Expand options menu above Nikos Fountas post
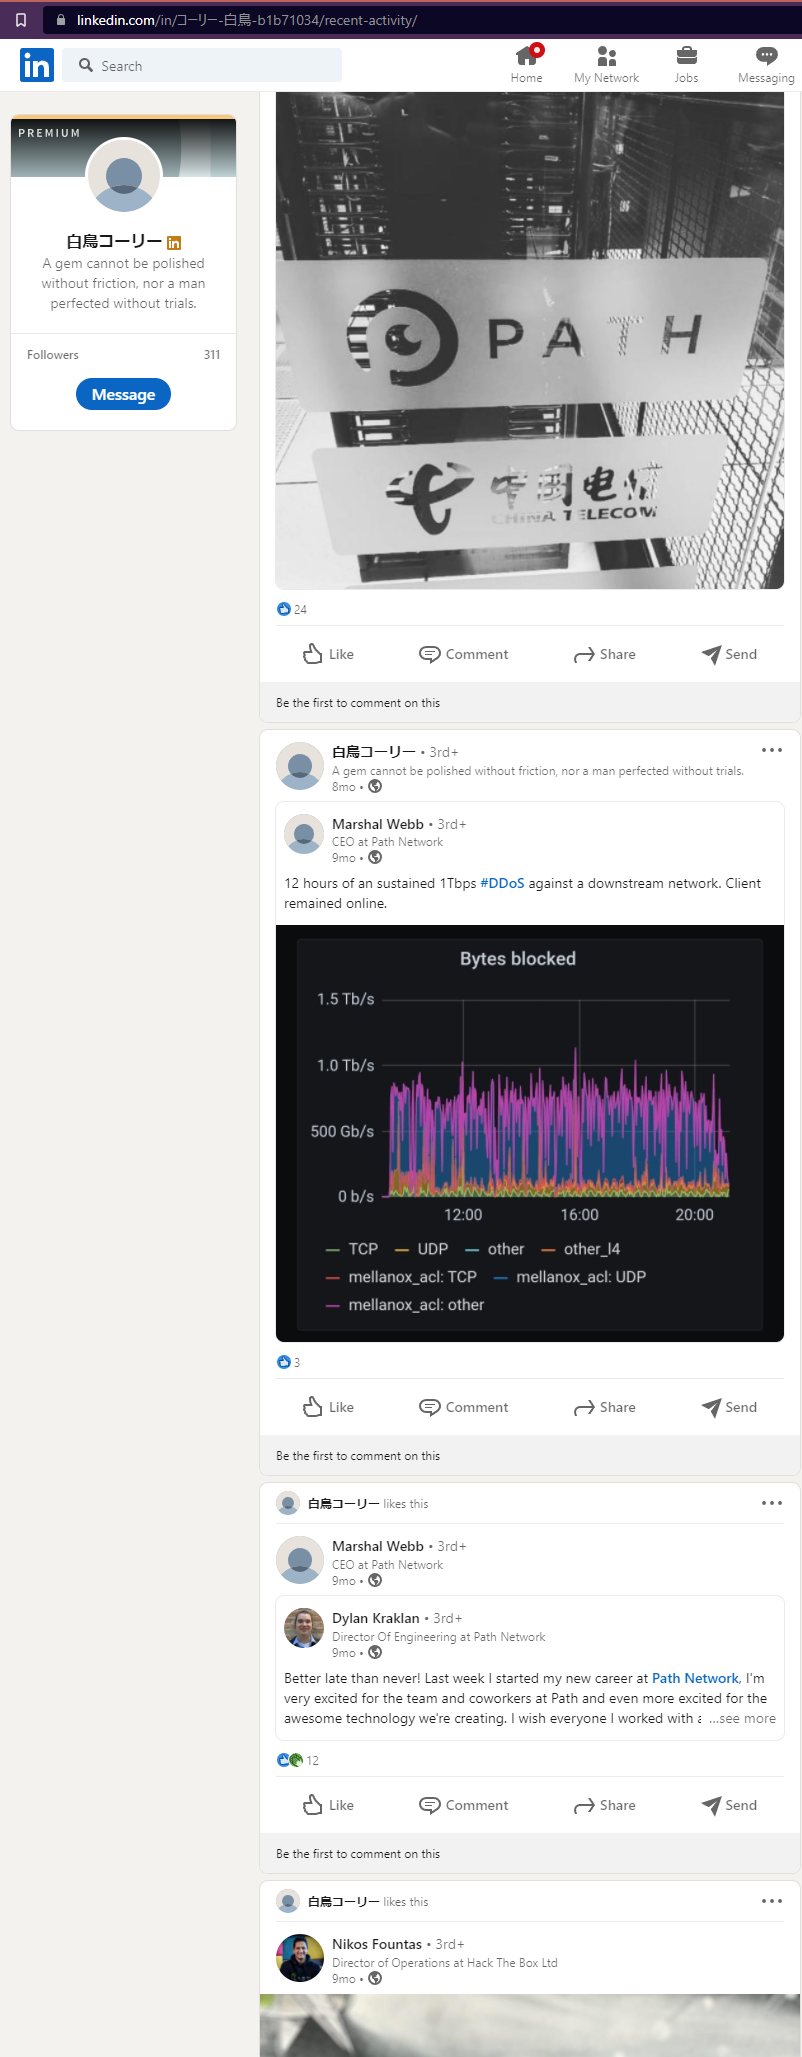 [771, 1901]
